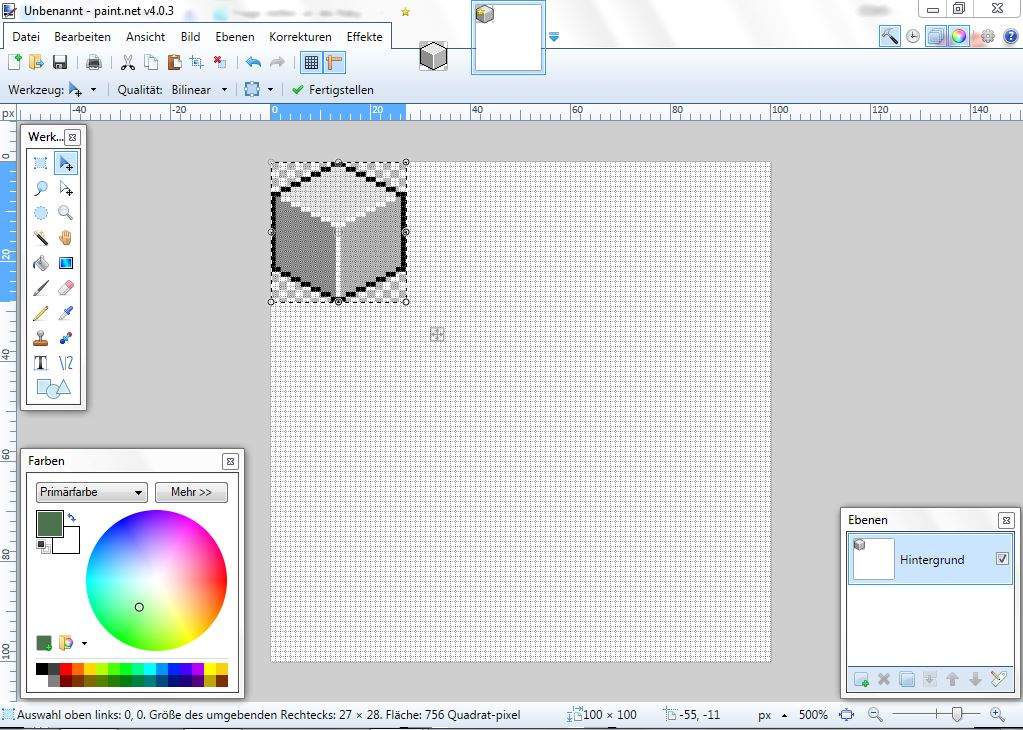Activate the Color Picker eyedropper tool
This screenshot has width=1023, height=730.
pos(66,313)
